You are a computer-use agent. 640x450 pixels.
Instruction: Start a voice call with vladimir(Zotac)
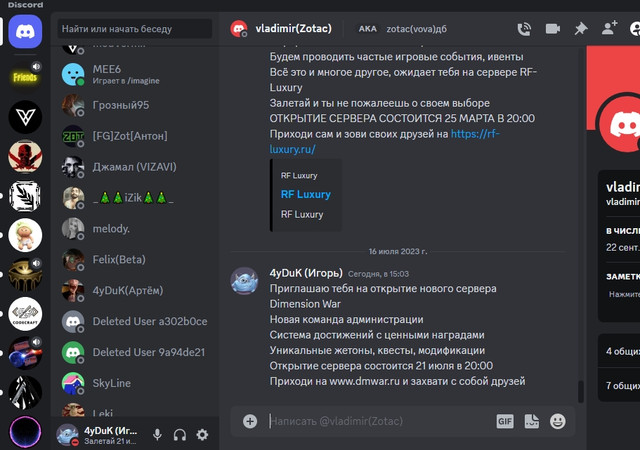pos(524,29)
